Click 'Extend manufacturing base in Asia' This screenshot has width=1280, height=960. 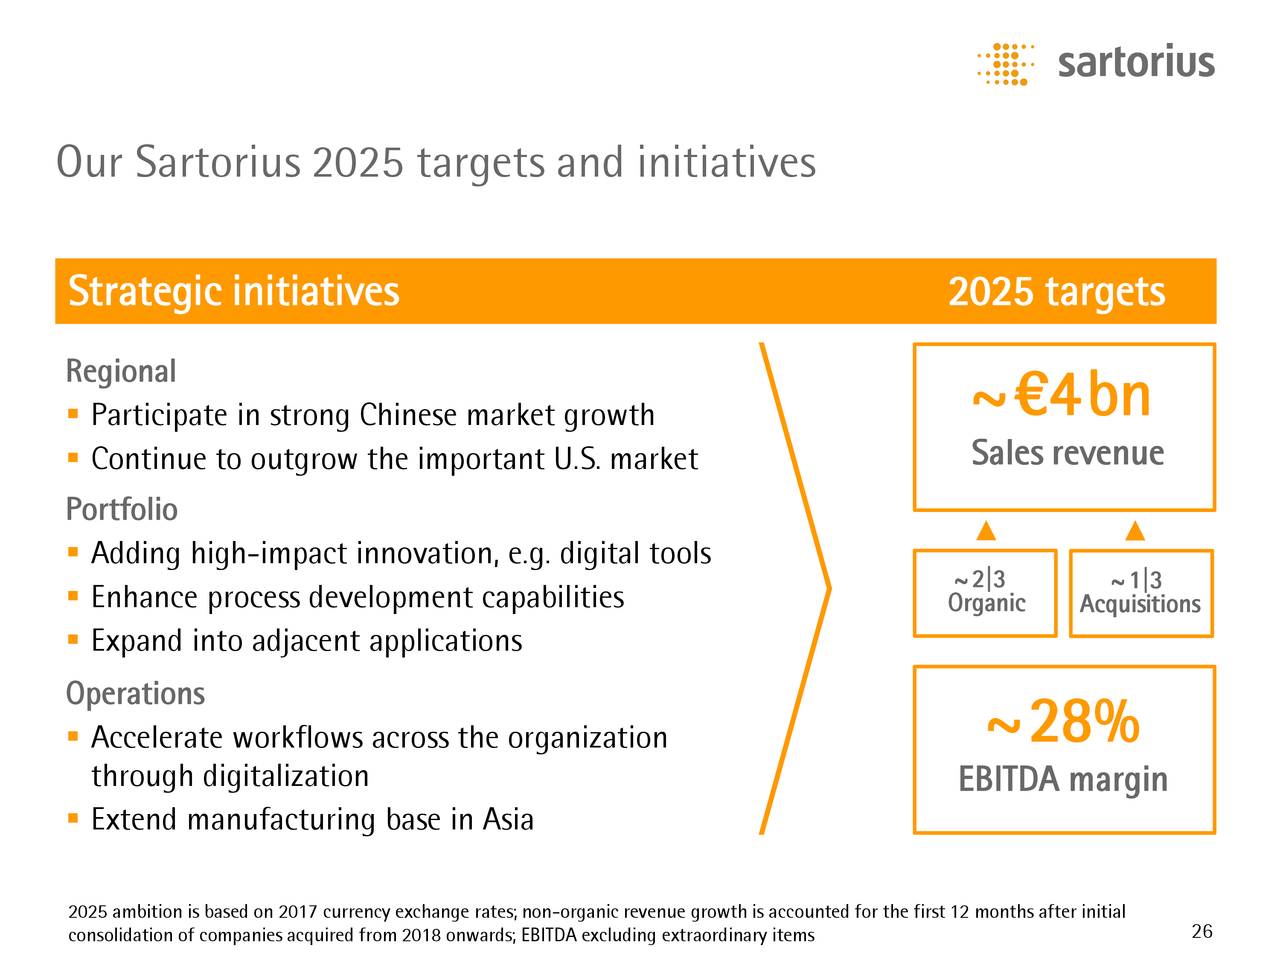(312, 820)
